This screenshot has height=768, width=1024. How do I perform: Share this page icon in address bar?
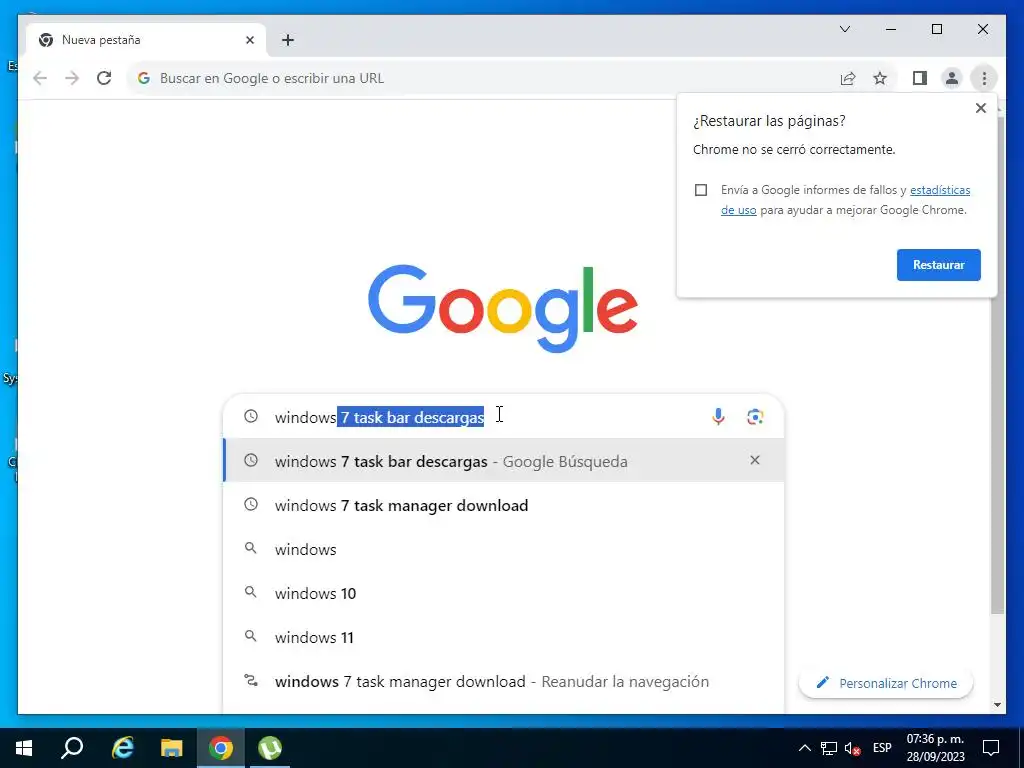pos(848,78)
